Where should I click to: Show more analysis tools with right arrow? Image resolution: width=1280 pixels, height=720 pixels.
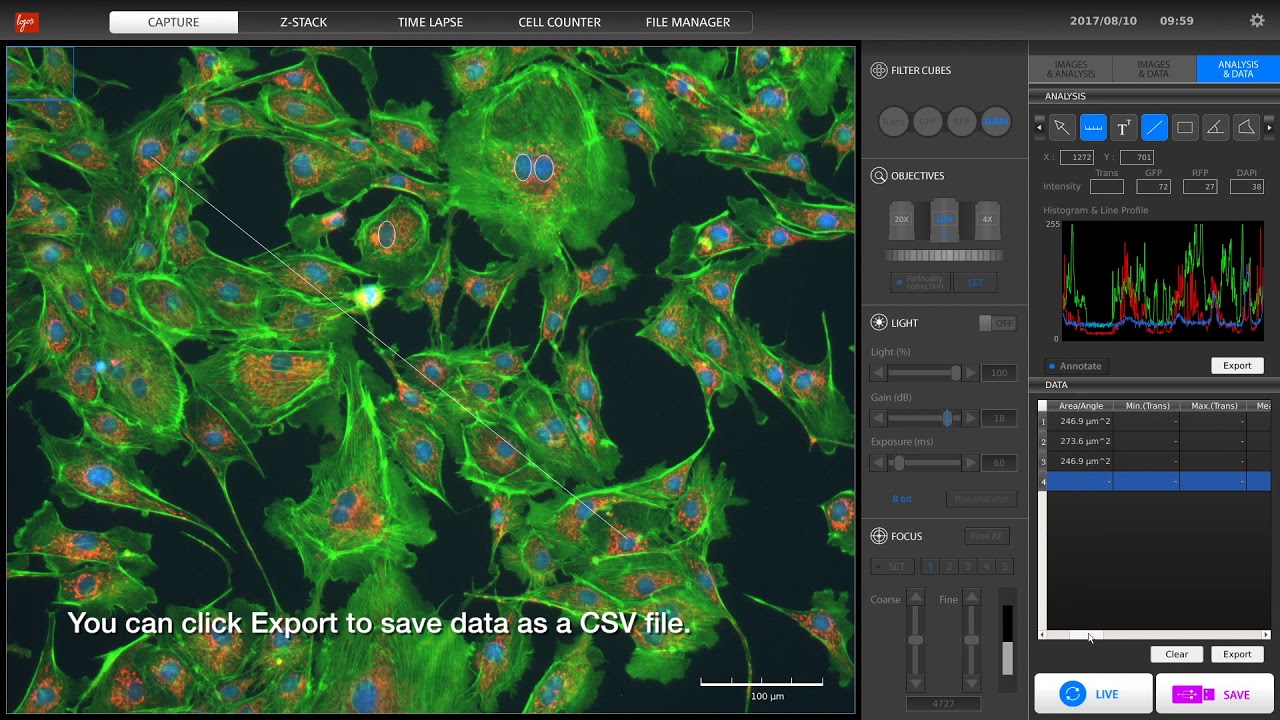pyautogui.click(x=1269, y=127)
